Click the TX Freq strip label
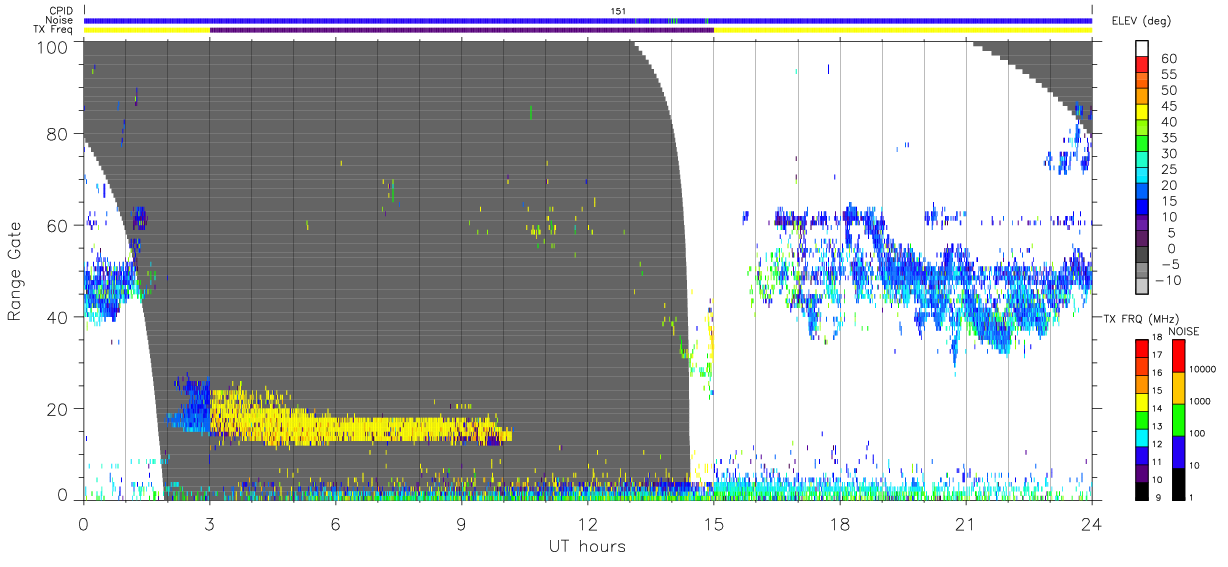The height and width of the screenshot is (567, 1228). point(54,30)
